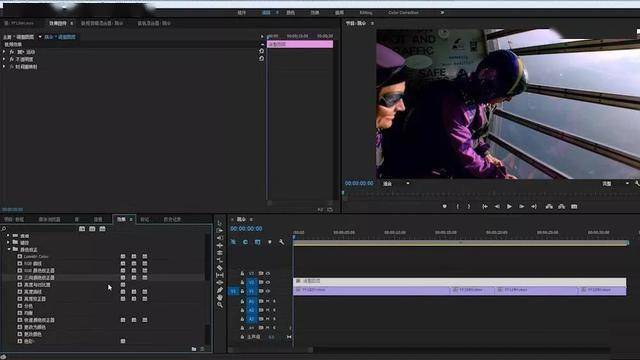The width and height of the screenshot is (640, 360).
Task: Click the timeline playhead marker
Action: pyautogui.click(x=294, y=236)
